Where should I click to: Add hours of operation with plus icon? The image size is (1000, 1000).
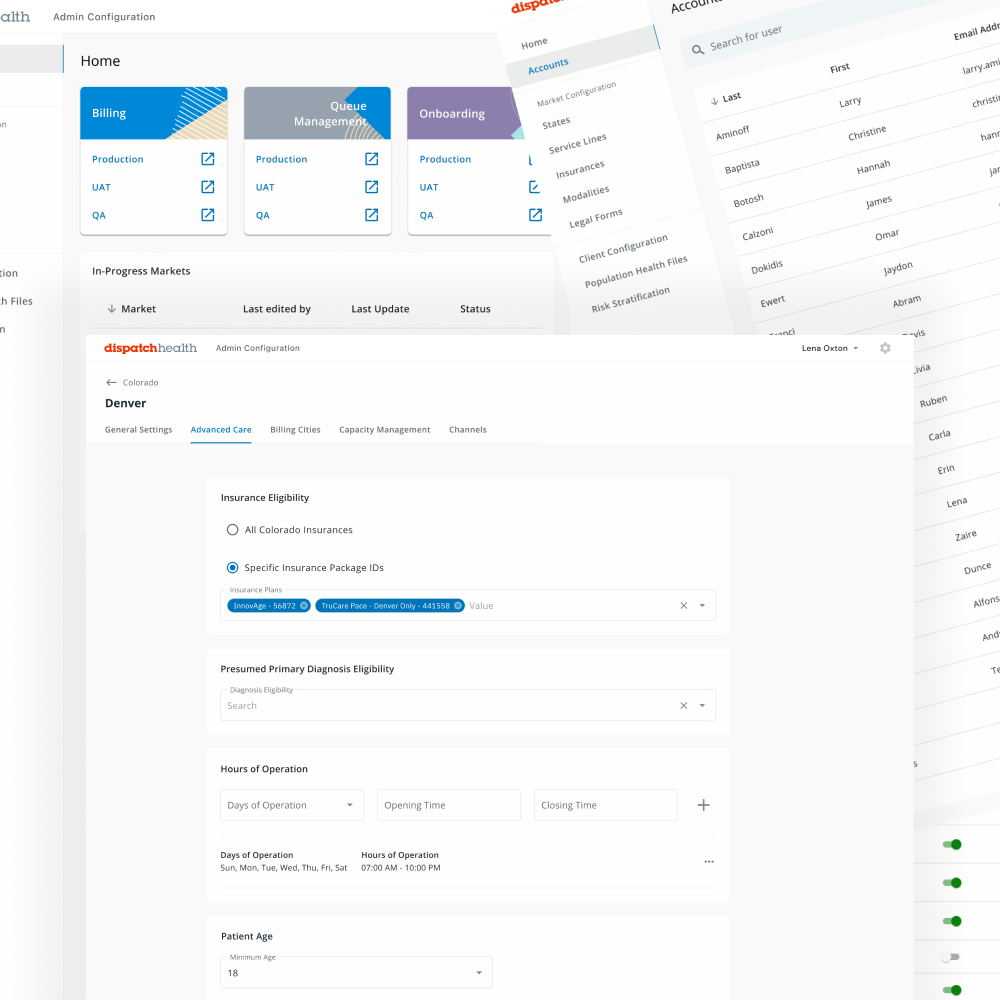pyautogui.click(x=703, y=805)
